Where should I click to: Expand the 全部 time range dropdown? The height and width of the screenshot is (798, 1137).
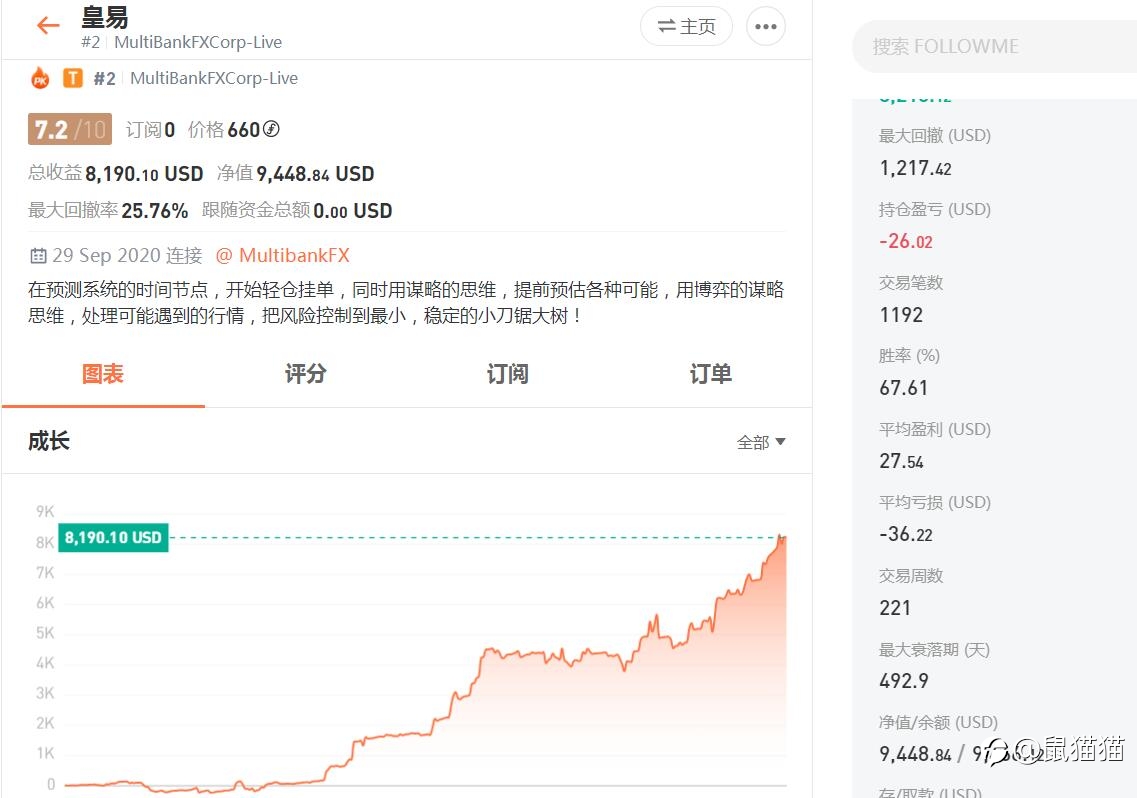761,442
